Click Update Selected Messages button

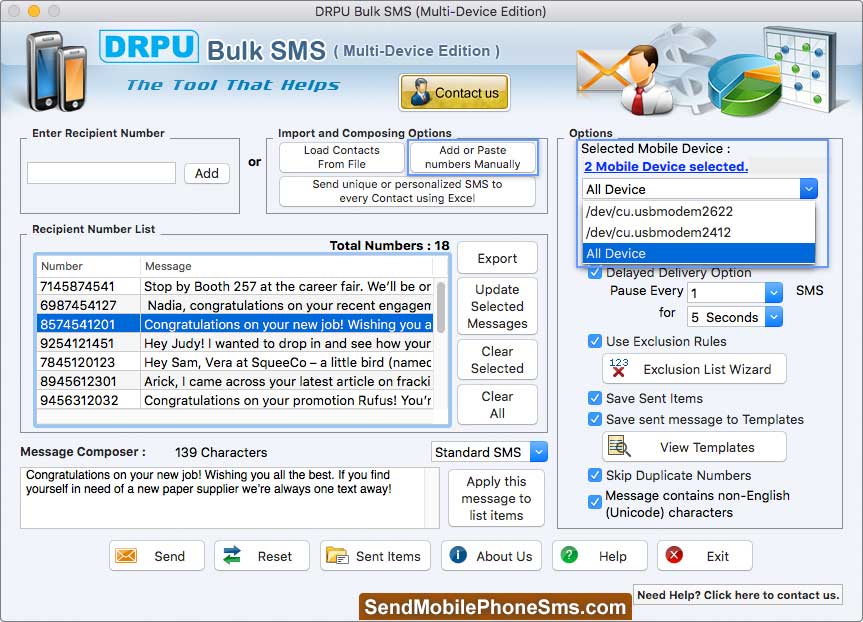point(497,306)
